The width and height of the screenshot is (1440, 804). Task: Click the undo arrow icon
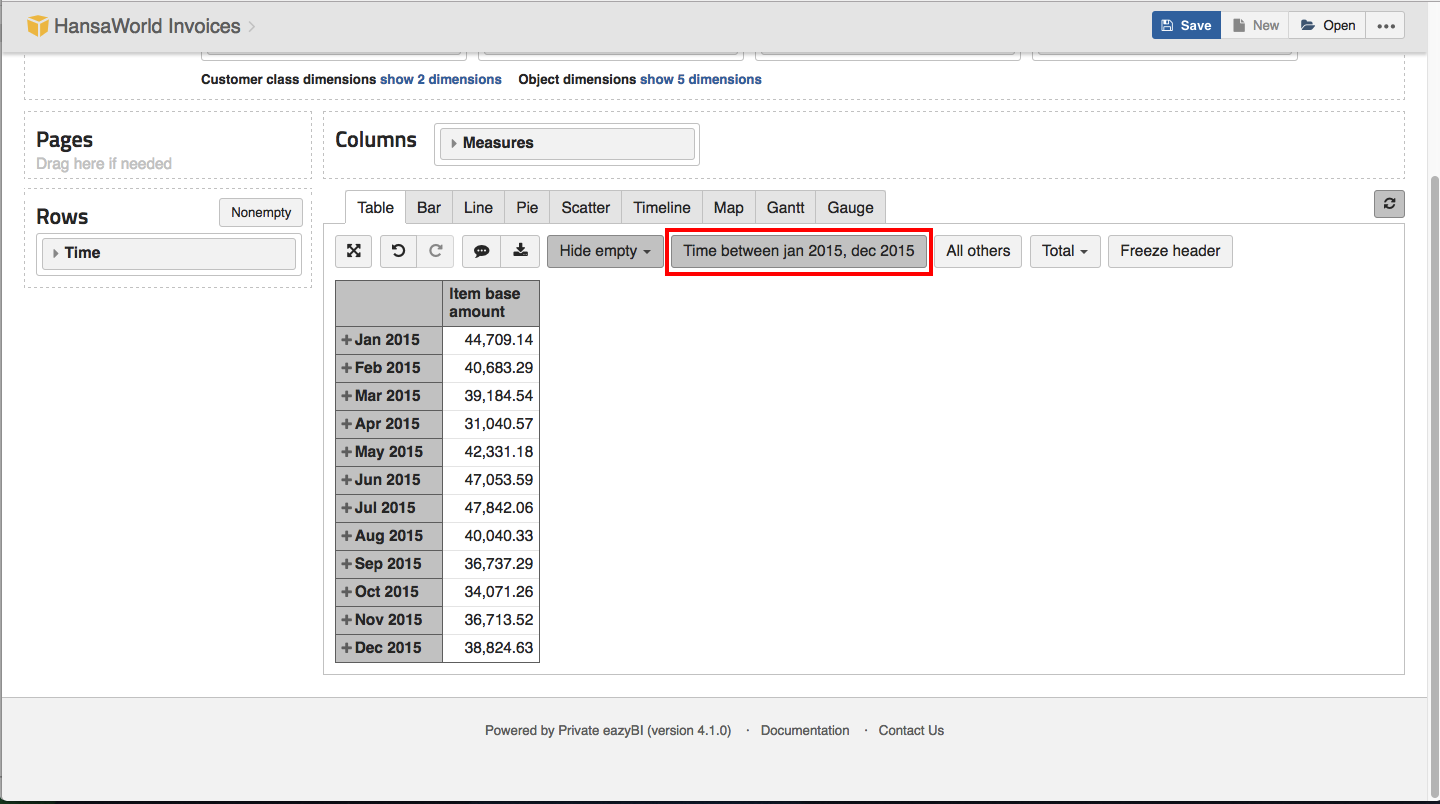(398, 251)
